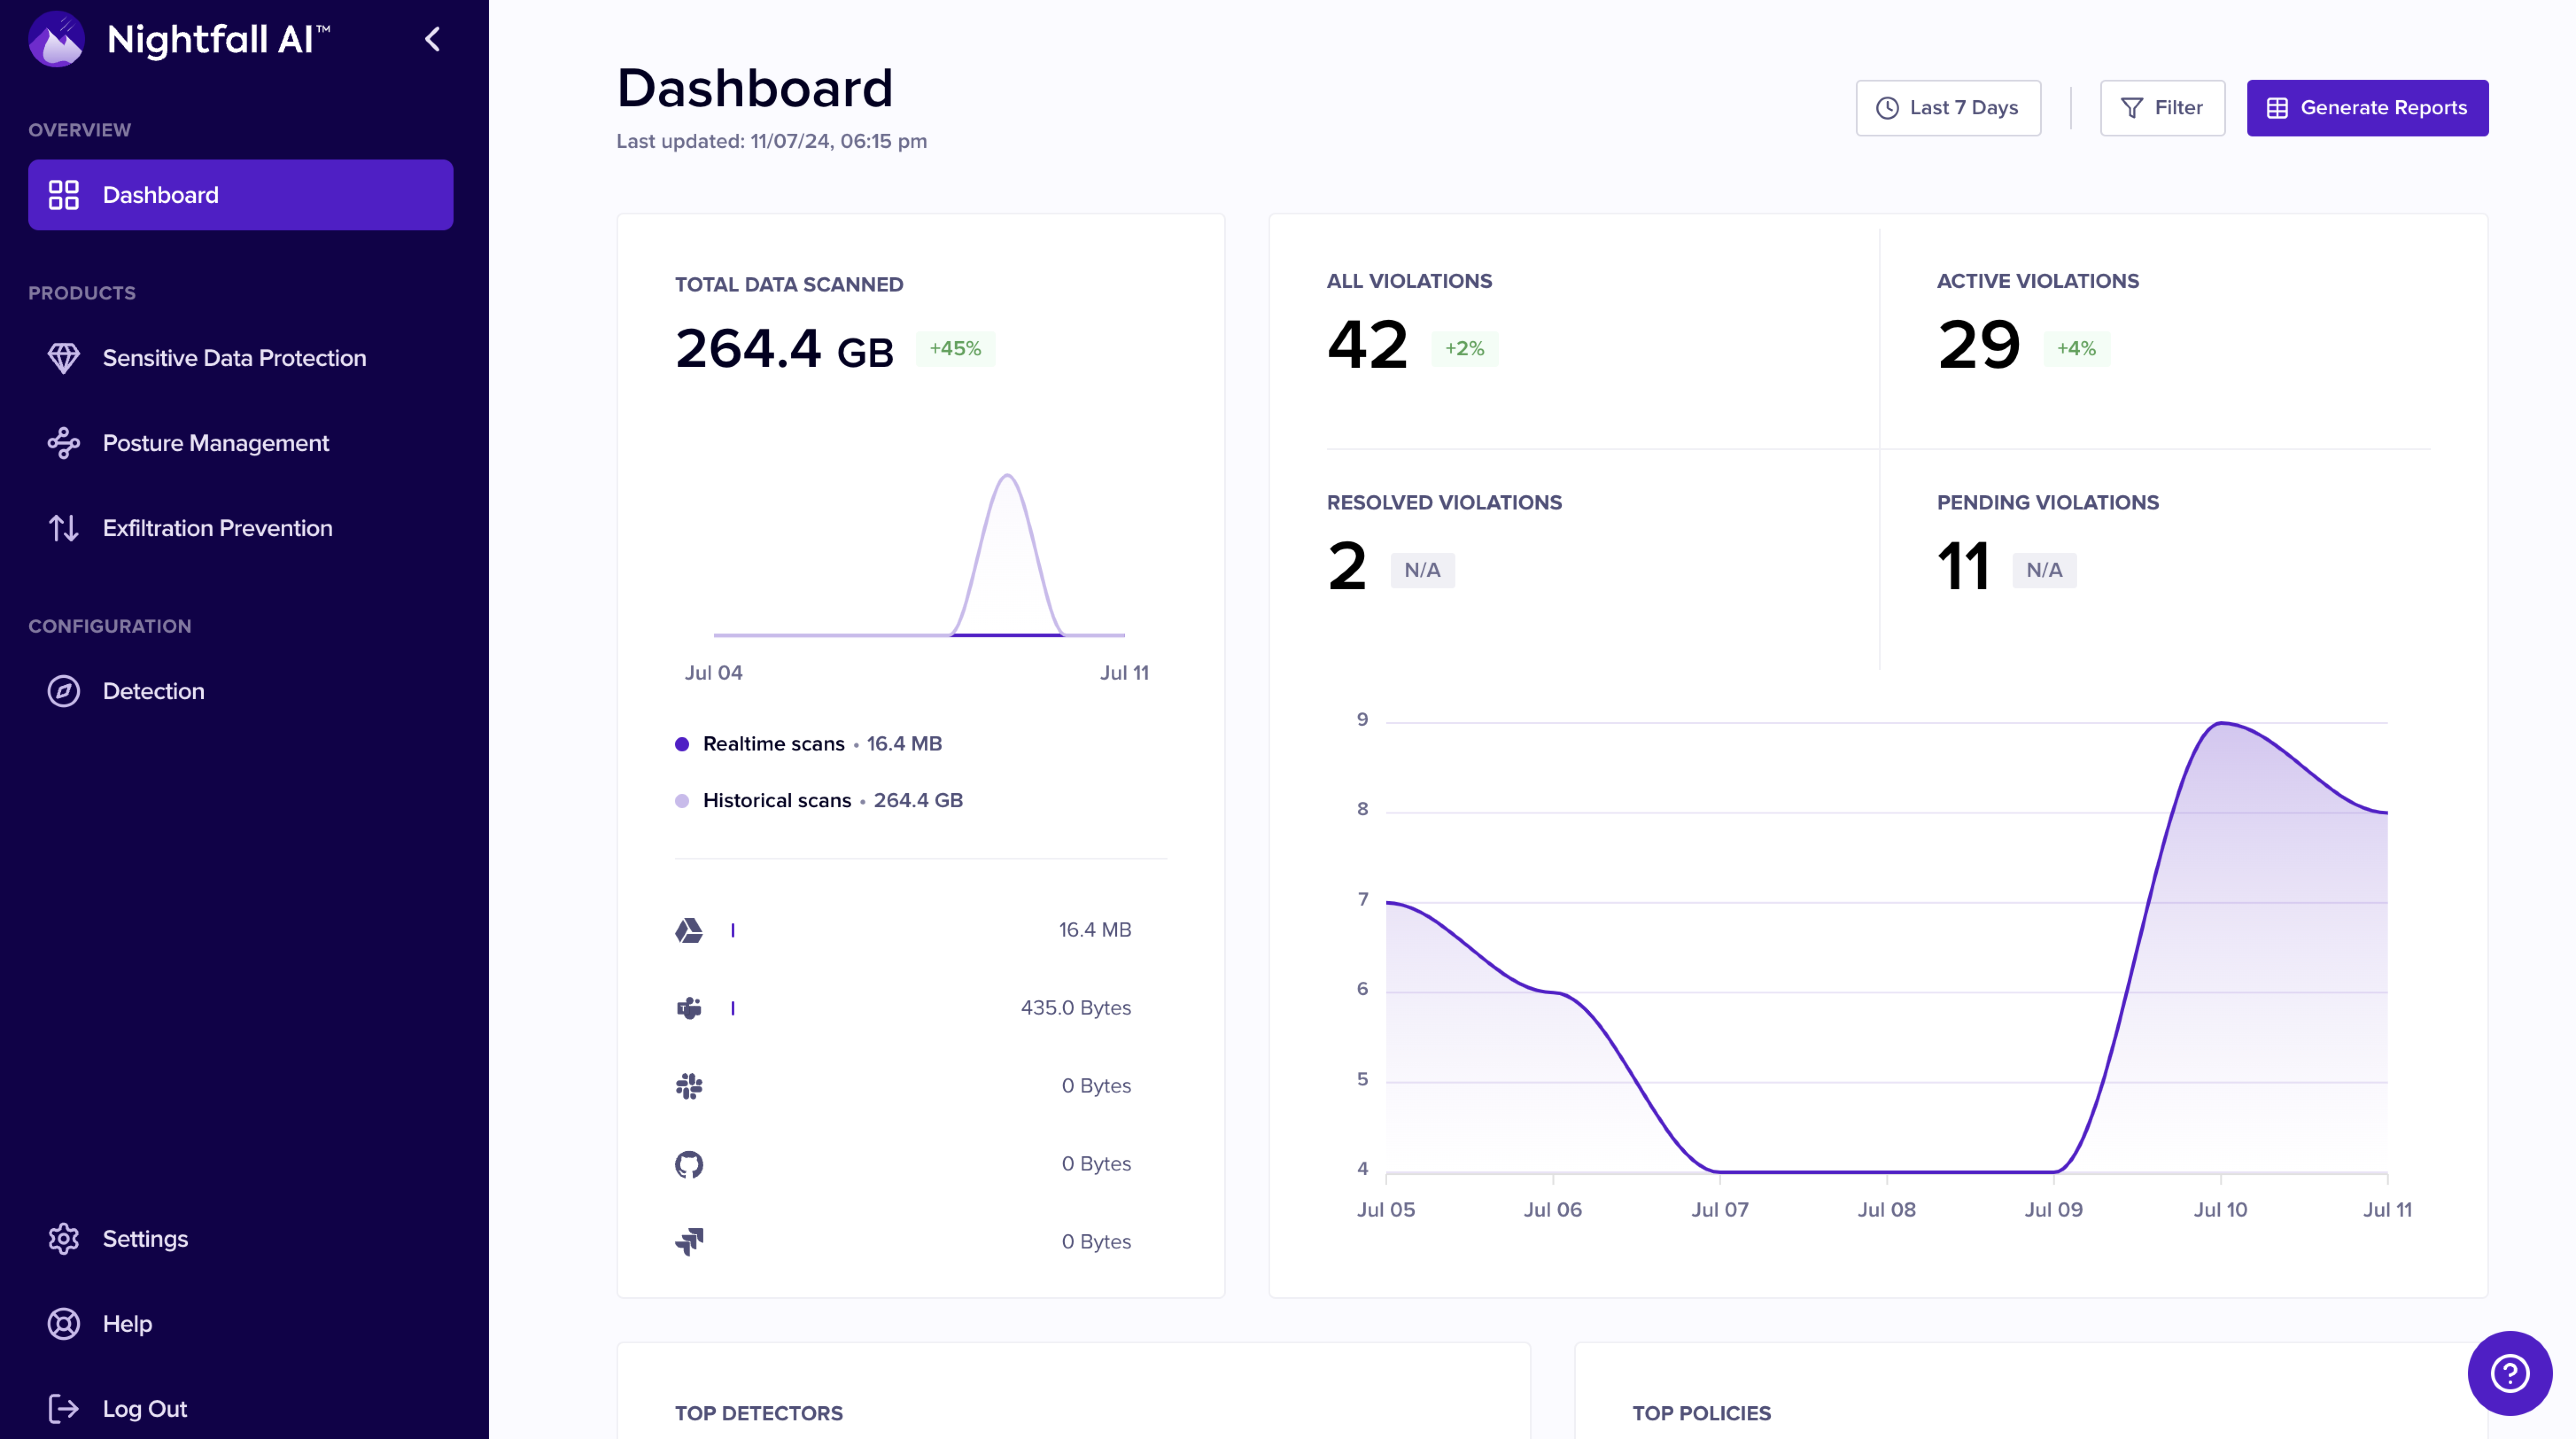
Task: Navigate to Exfiltration Prevention
Action: [217, 528]
